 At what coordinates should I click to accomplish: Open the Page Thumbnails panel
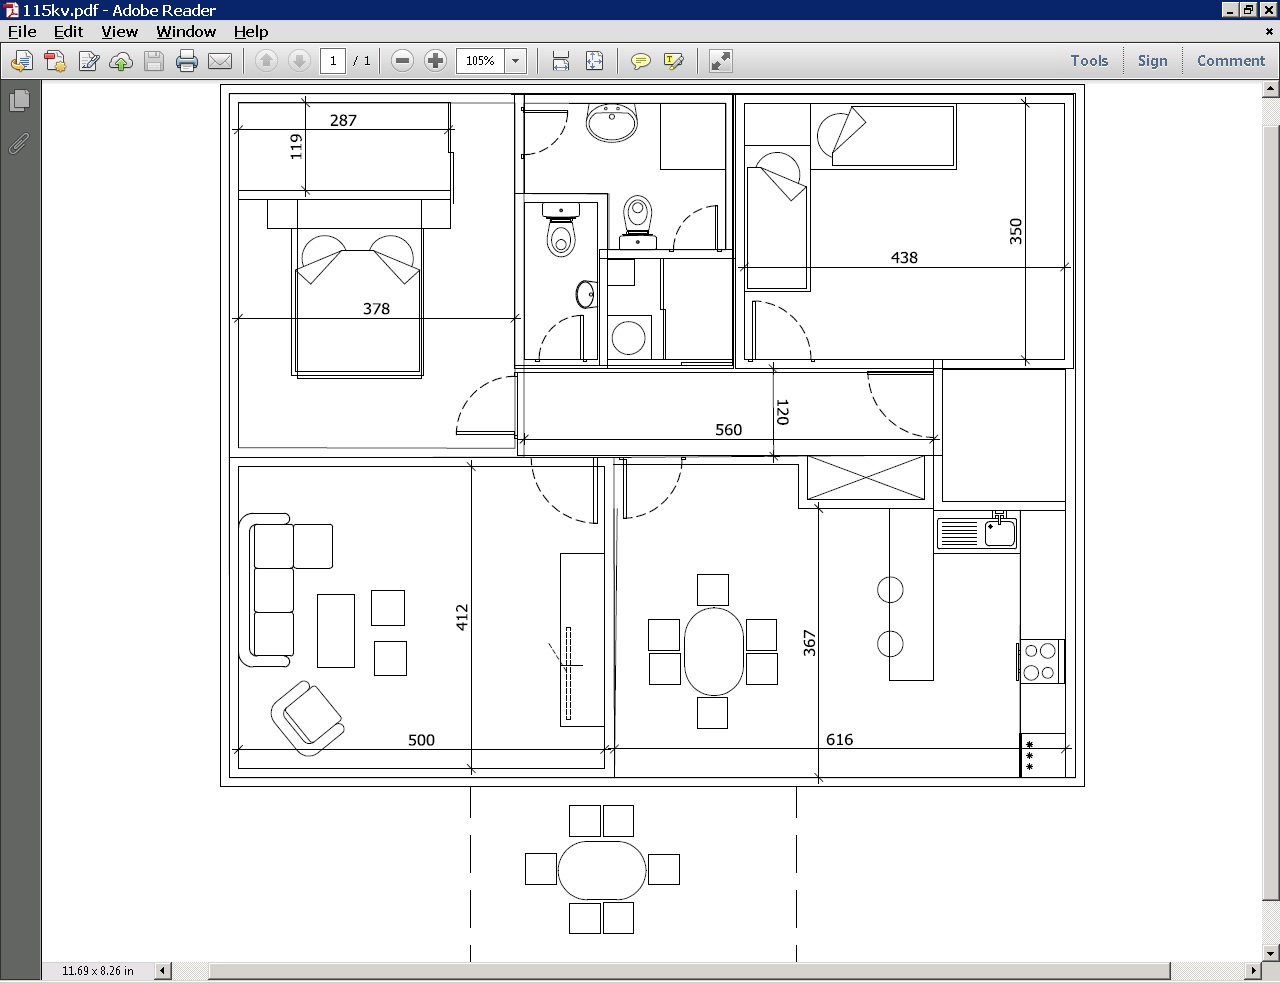(19, 101)
